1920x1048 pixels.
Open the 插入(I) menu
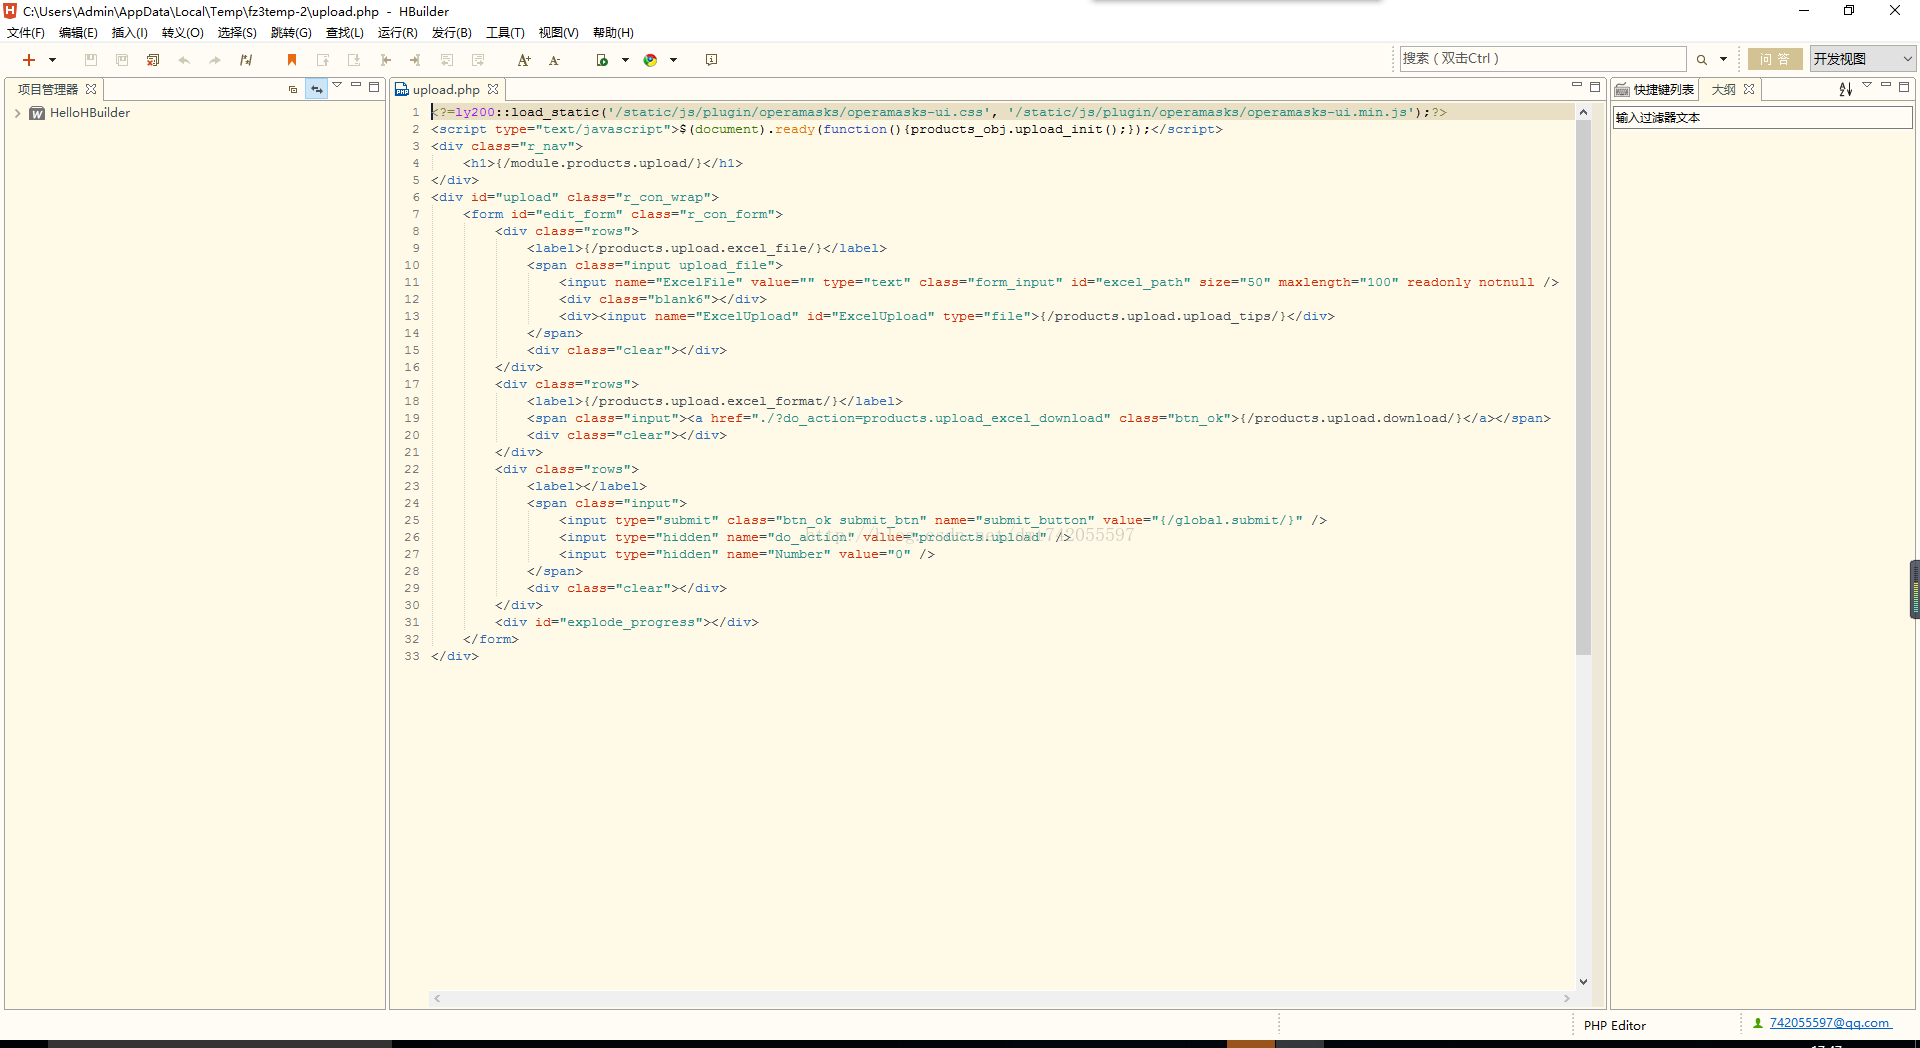[x=130, y=33]
